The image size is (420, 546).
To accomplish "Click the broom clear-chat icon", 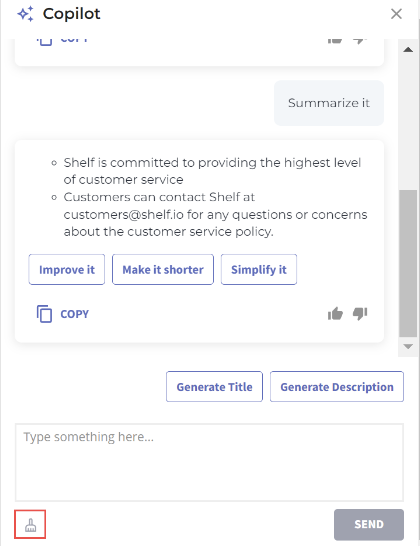I will tap(30, 524).
